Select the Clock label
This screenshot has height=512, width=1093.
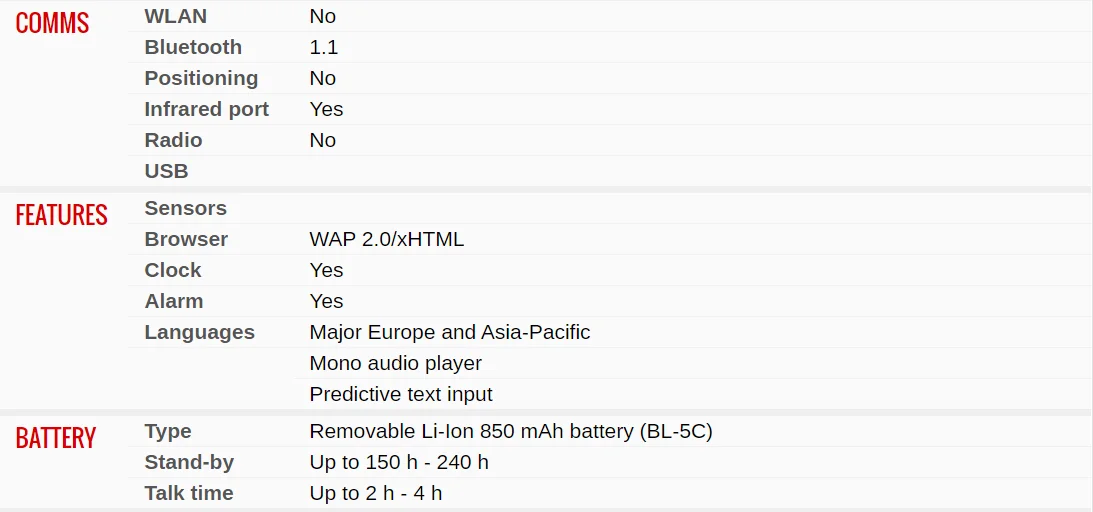pyautogui.click(x=173, y=270)
